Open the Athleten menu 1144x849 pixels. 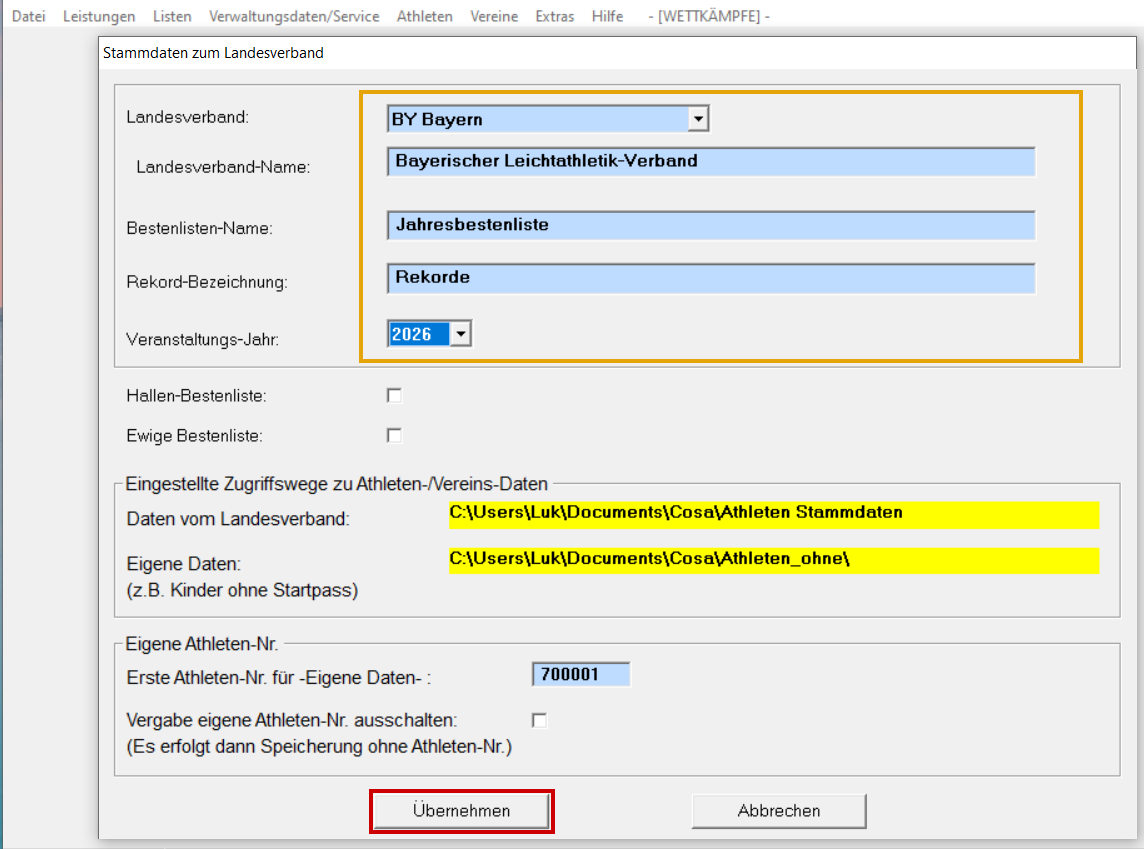coord(424,16)
